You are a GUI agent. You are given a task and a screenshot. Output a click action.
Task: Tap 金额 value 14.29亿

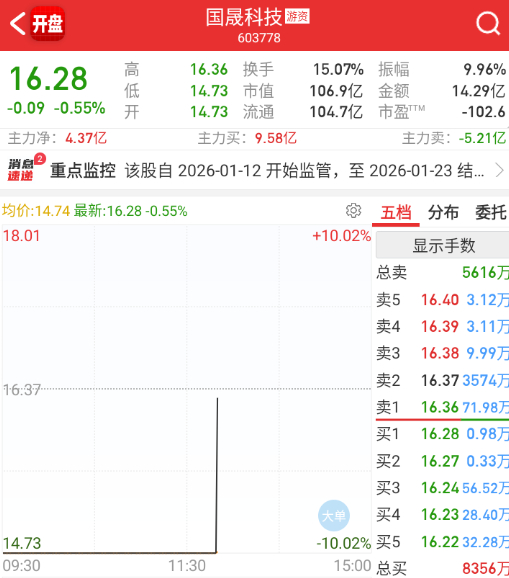pyautogui.click(x=479, y=91)
